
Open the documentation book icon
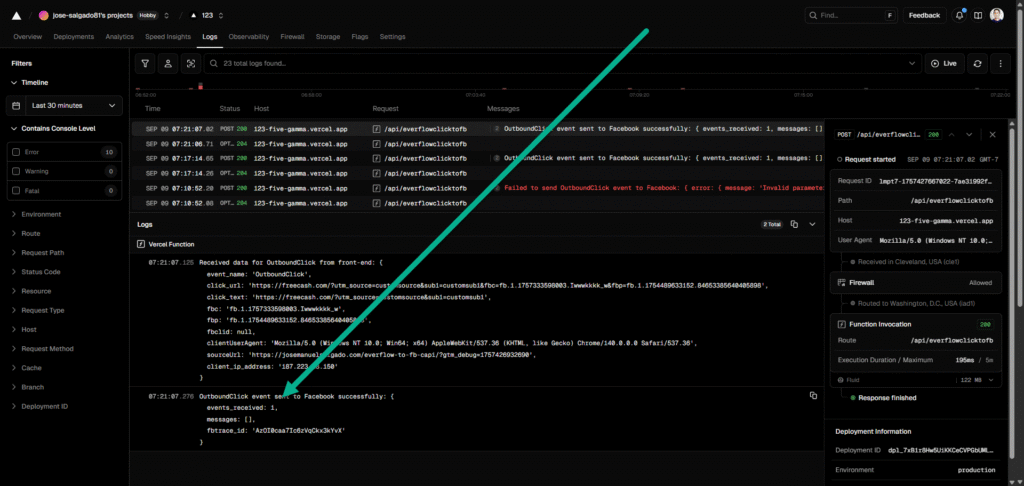978,15
